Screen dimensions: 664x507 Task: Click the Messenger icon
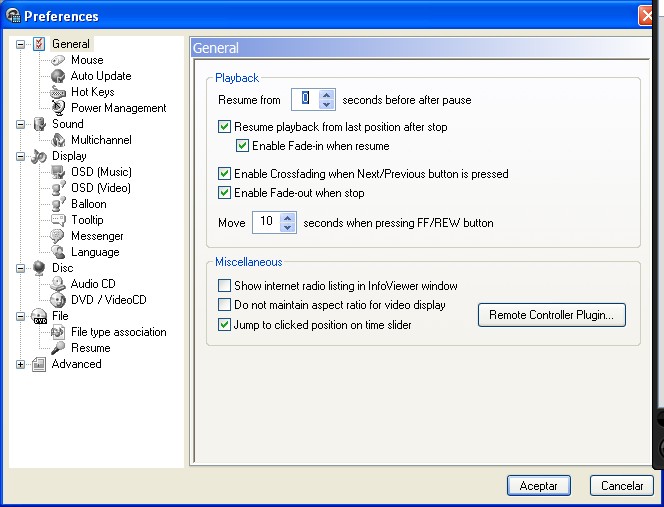coord(57,236)
